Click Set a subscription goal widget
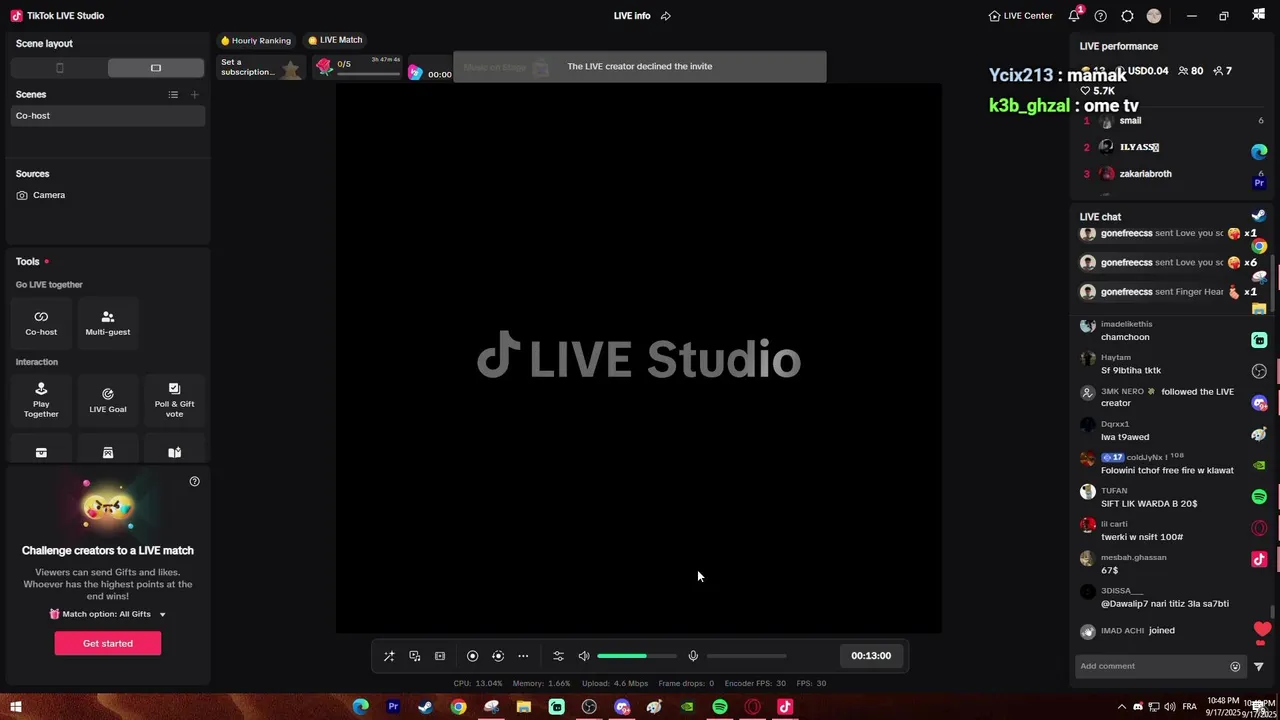1280x720 pixels. [262, 67]
